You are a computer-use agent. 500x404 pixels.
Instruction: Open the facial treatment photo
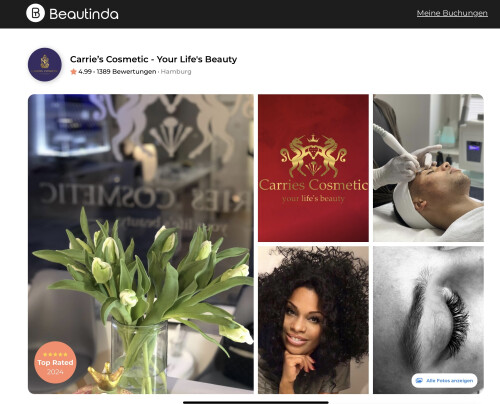[428, 168]
